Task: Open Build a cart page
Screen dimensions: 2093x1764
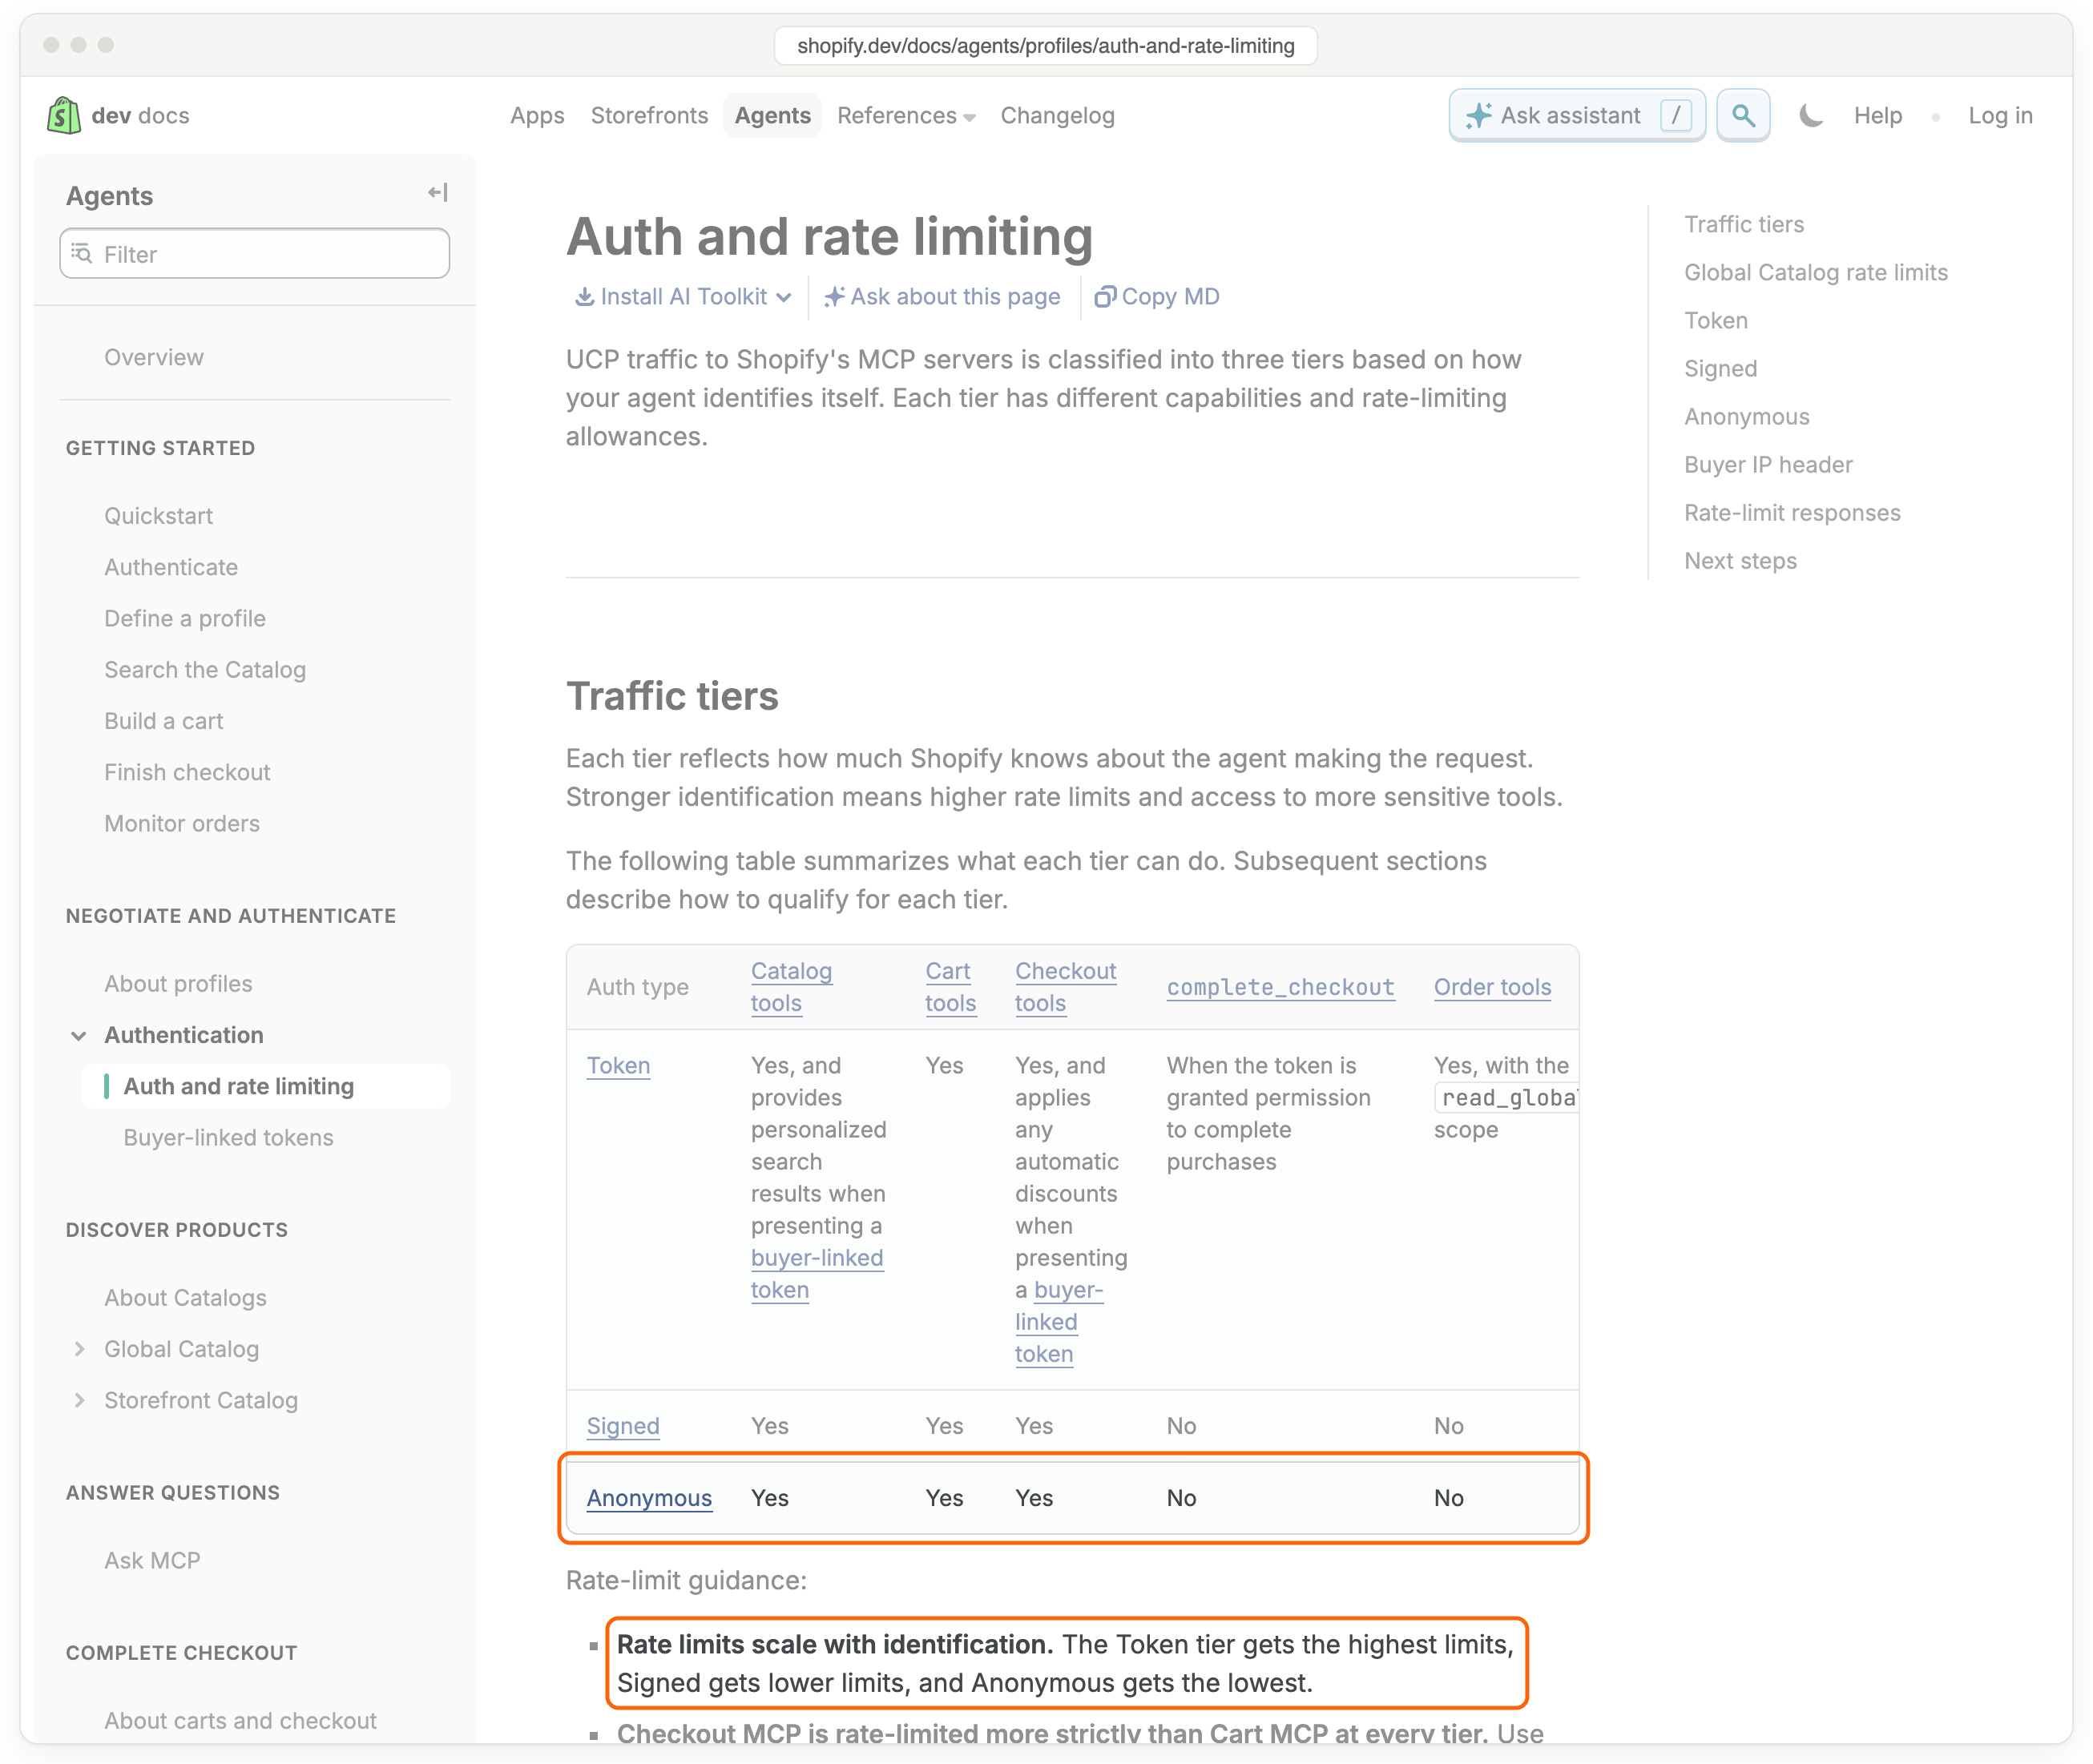Action: (164, 721)
